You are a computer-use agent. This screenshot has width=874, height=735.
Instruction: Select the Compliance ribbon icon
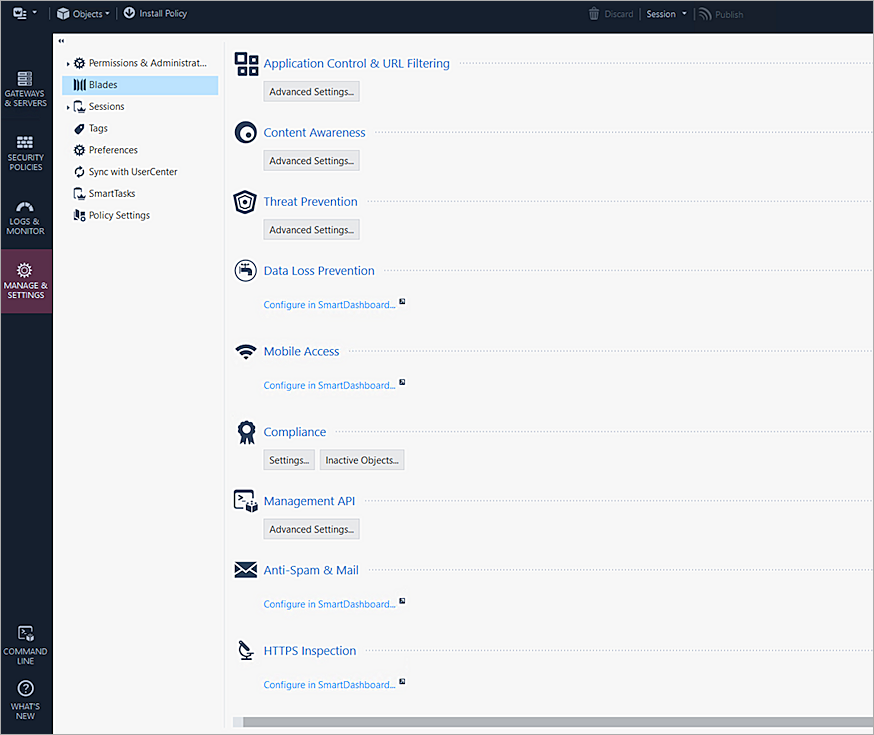pyautogui.click(x=245, y=431)
